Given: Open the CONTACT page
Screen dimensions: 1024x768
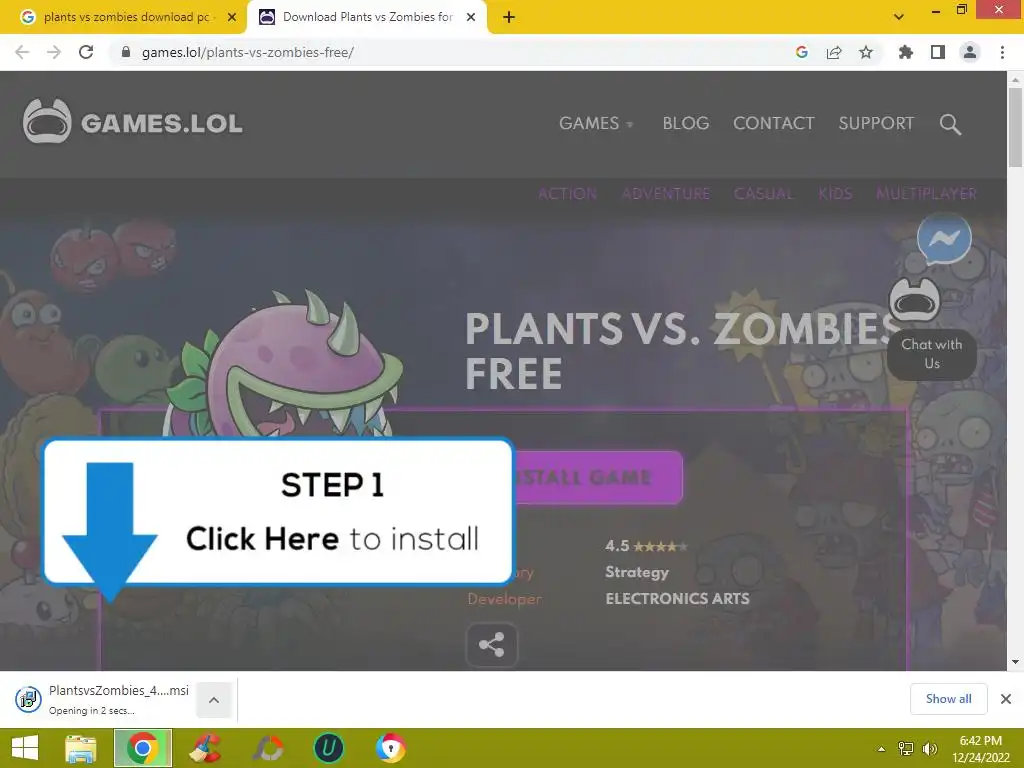Looking at the screenshot, I should click(773, 123).
